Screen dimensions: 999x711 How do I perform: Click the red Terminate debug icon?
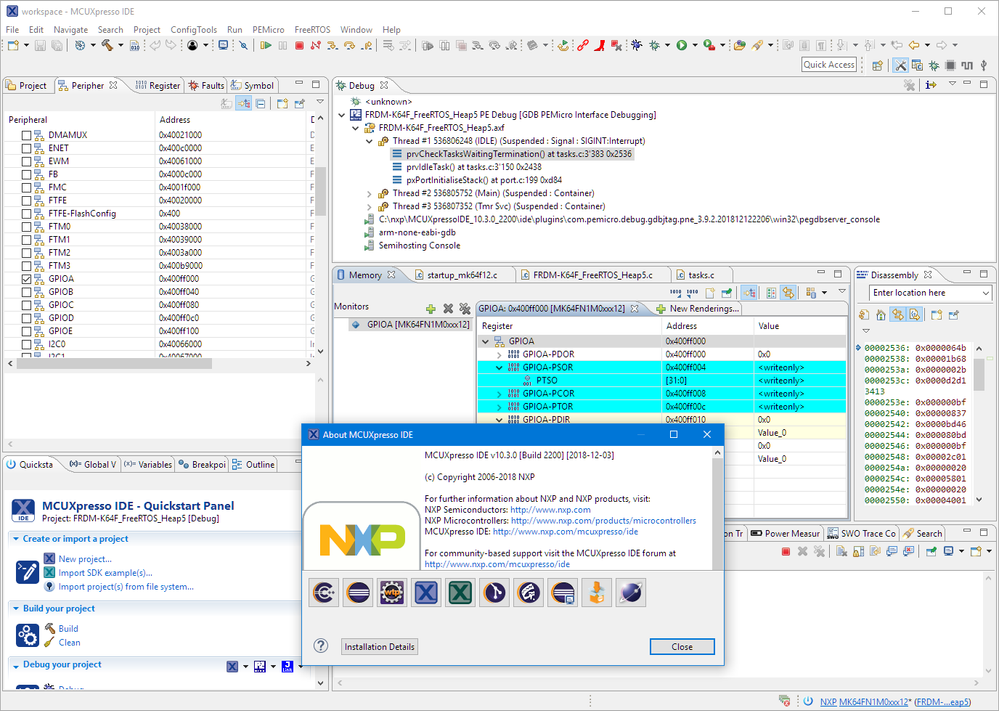[x=299, y=45]
